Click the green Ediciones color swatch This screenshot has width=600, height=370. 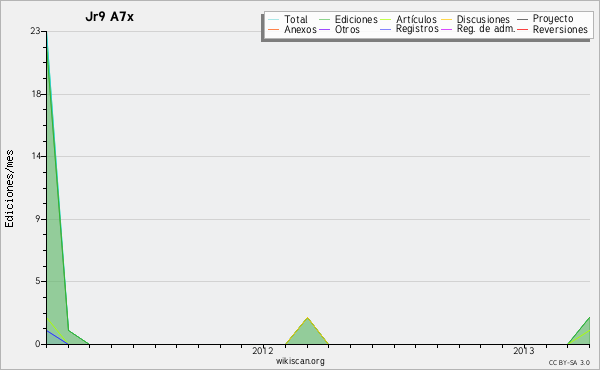(x=324, y=19)
